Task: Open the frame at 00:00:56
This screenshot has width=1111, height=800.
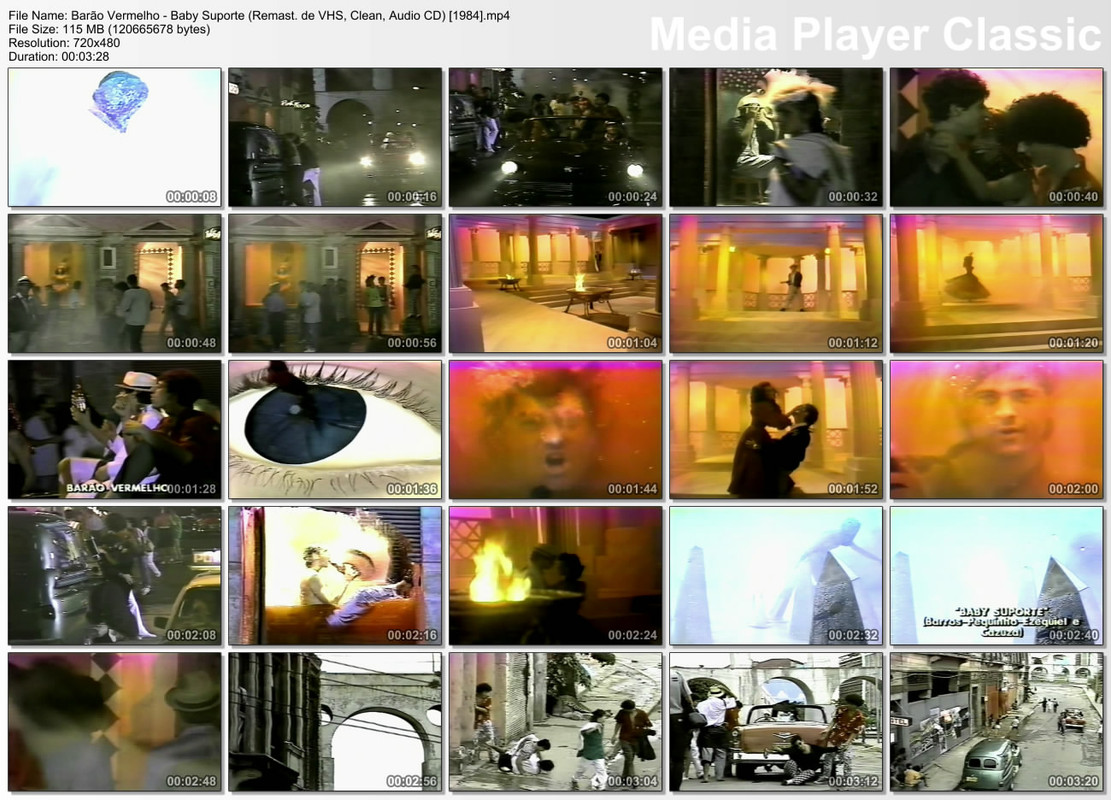Action: 334,283
